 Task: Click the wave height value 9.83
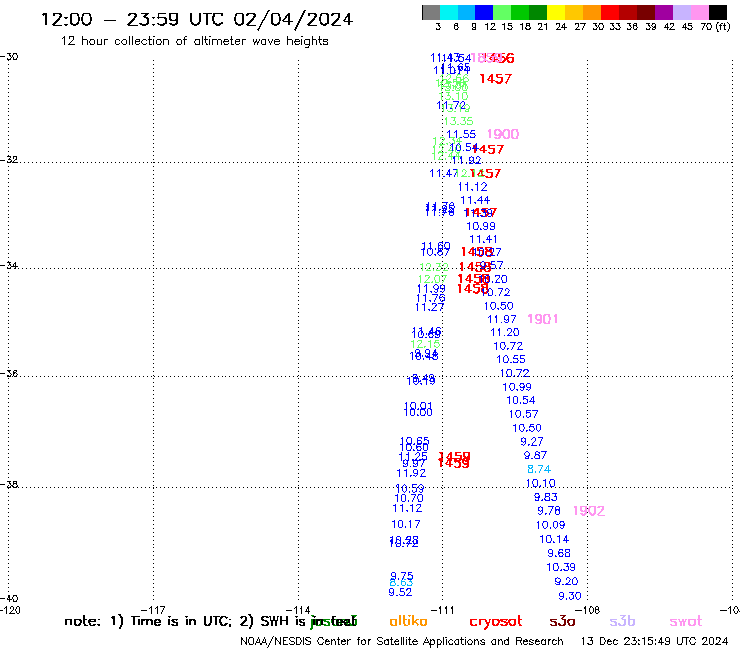coord(546,497)
